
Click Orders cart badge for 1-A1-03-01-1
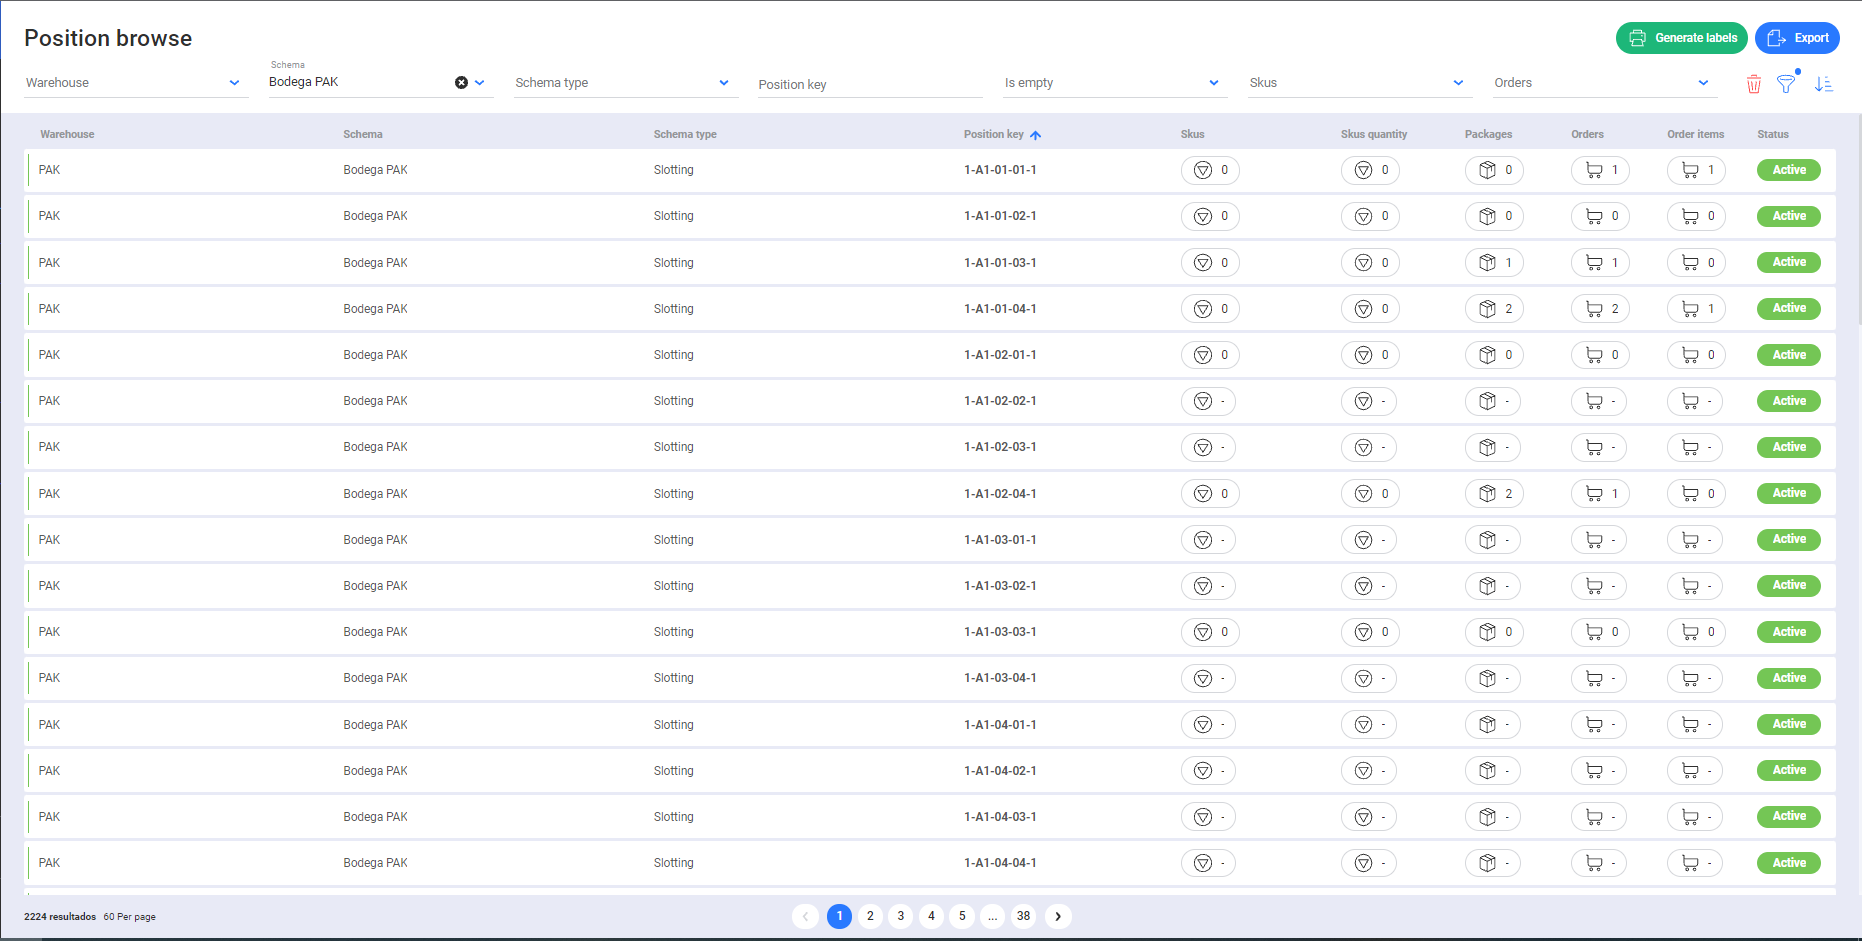(x=1599, y=540)
